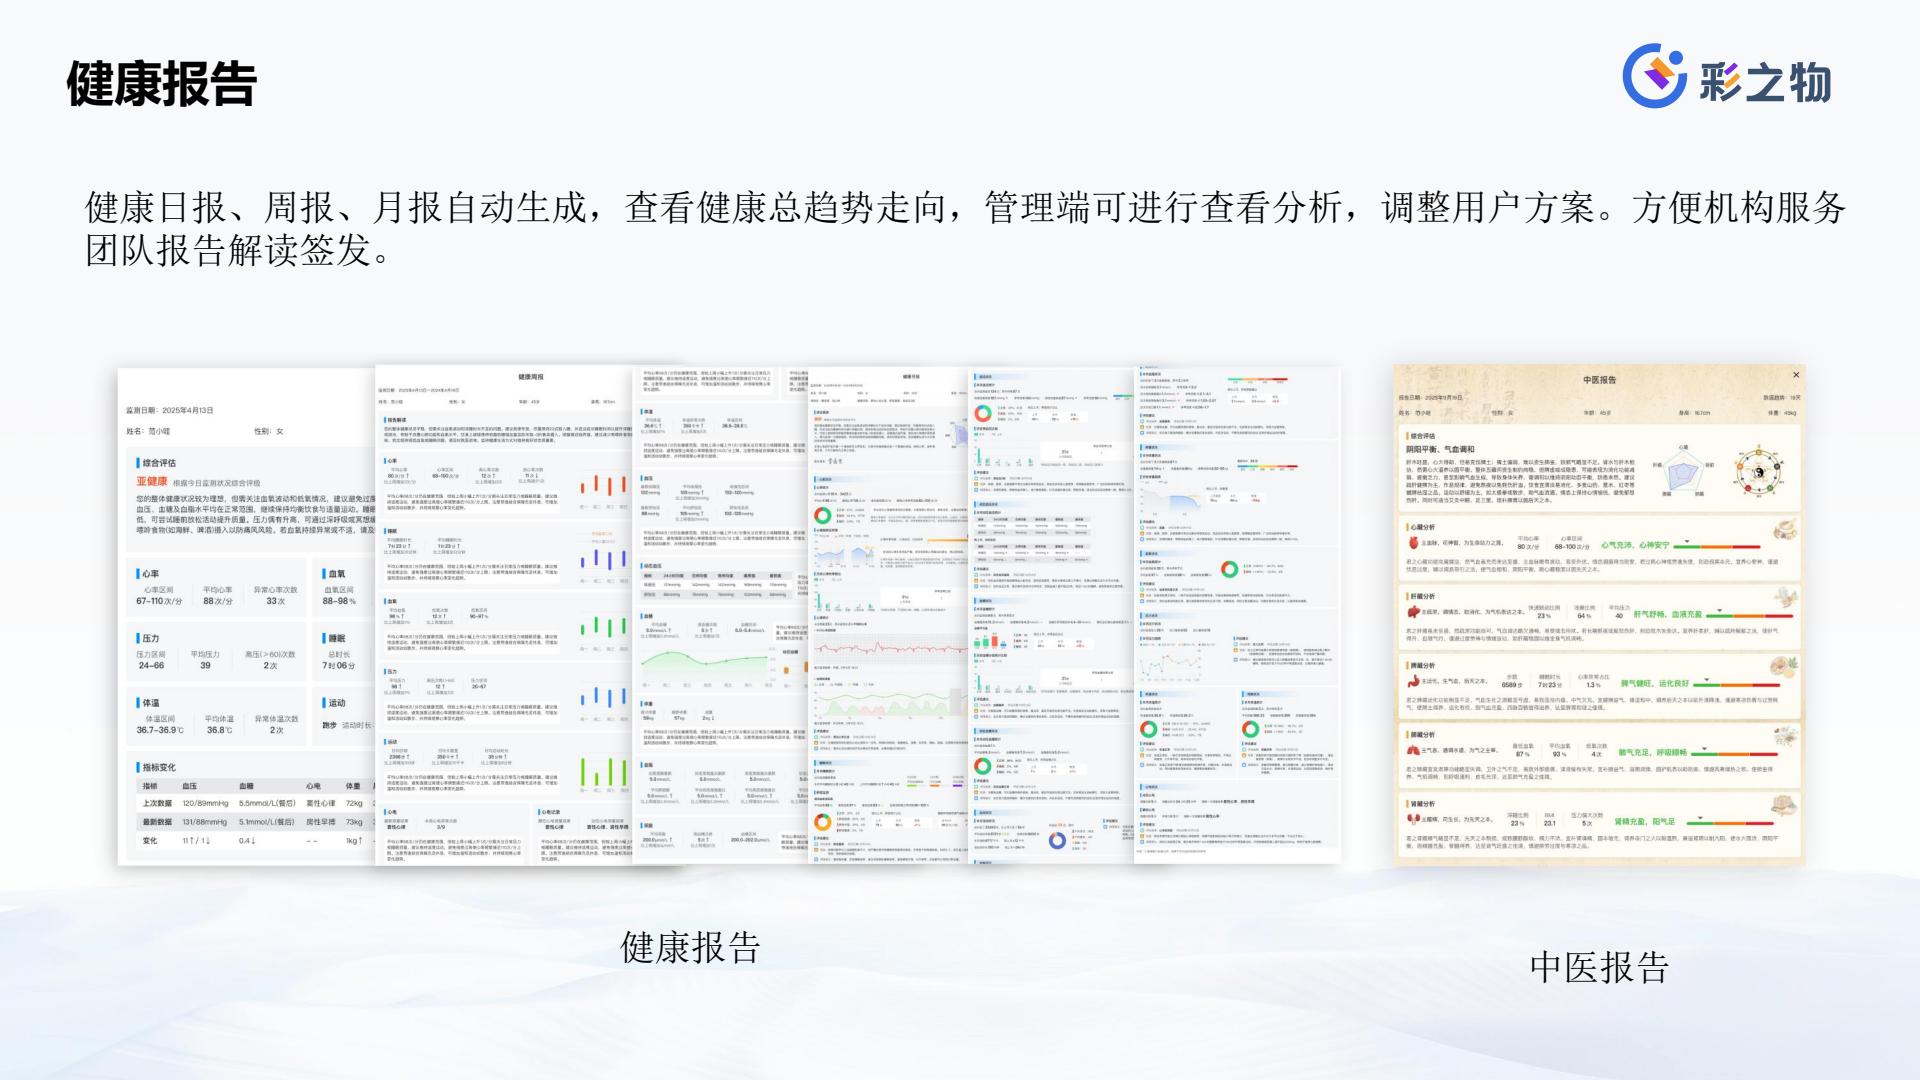Viewport: 1920px width, 1080px height.
Task: Click the liver organ icon in 肝藏分析
Action: coord(1414,613)
